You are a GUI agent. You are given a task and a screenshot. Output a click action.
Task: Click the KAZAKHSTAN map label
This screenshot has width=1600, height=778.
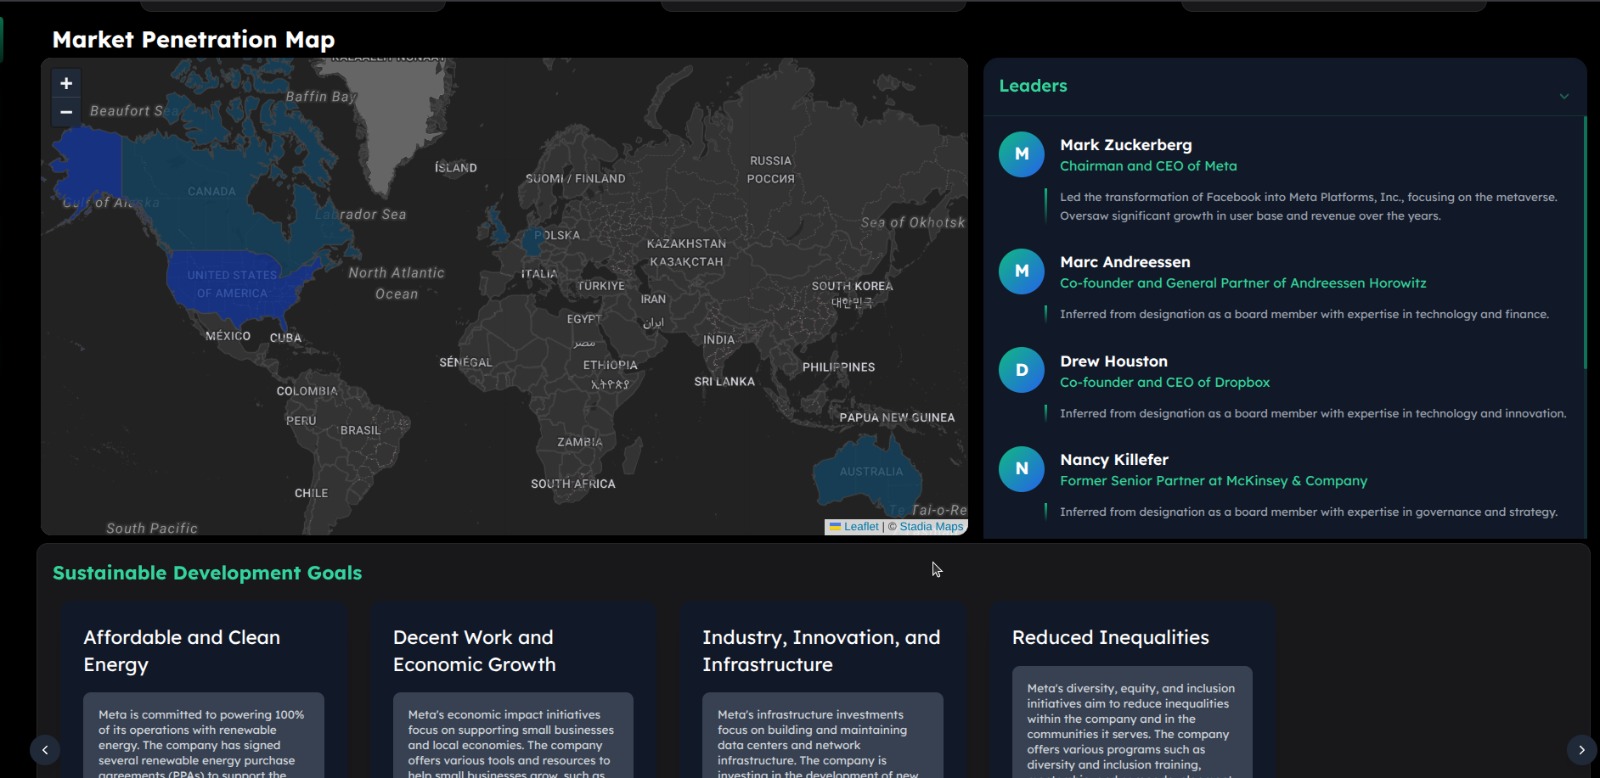[686, 244]
